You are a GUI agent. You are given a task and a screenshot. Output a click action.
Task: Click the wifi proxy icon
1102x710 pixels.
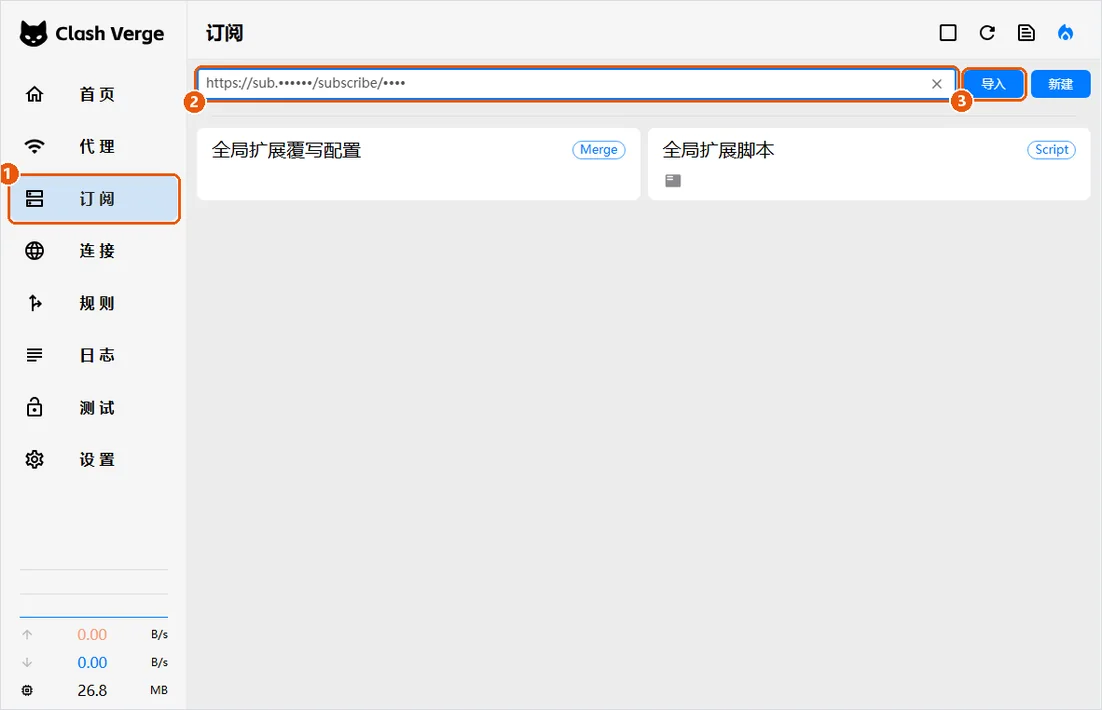(34, 146)
